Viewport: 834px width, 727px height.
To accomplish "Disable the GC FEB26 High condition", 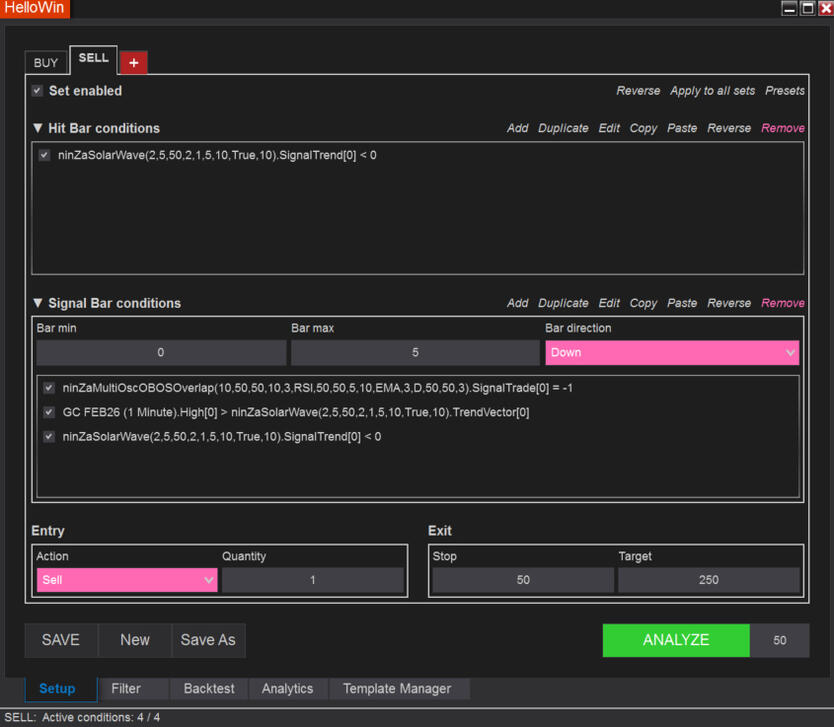I will pyautogui.click(x=49, y=412).
